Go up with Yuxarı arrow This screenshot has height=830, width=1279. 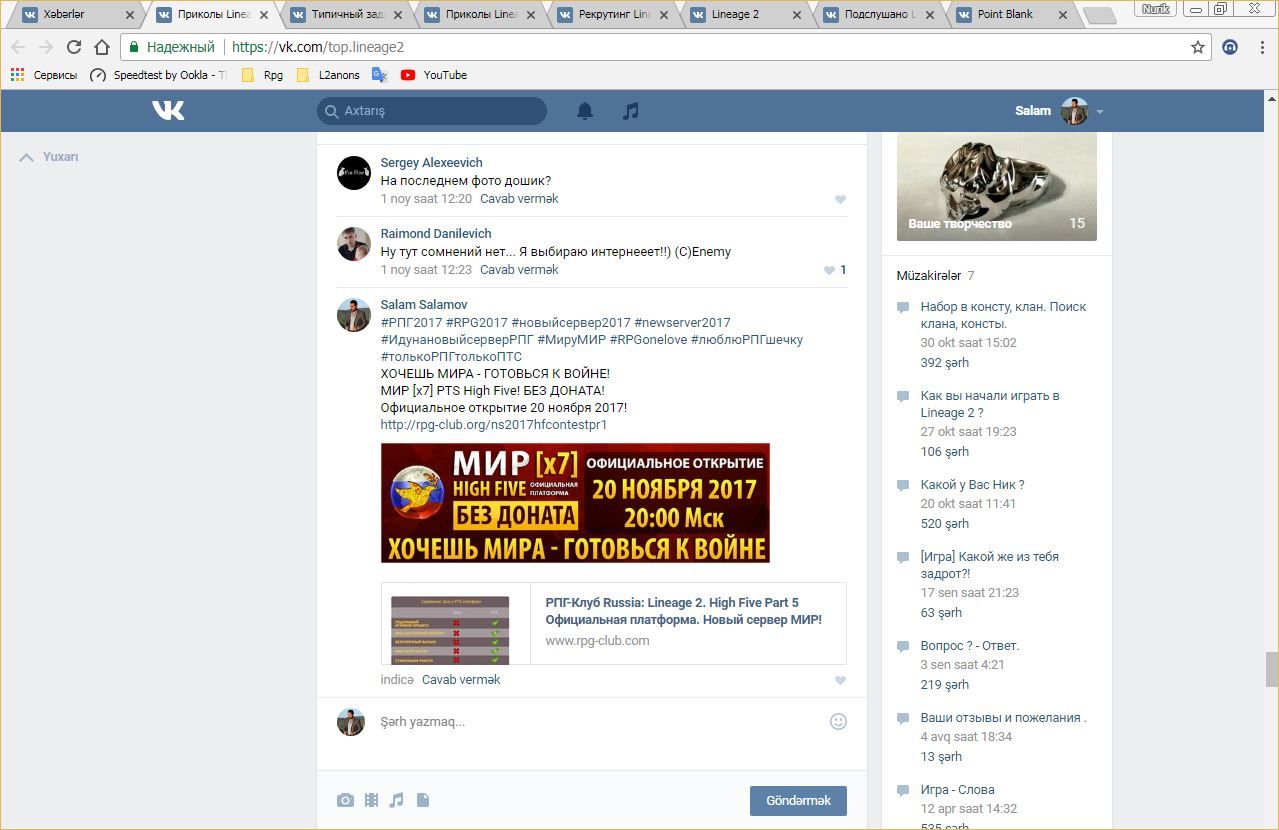pos(27,157)
